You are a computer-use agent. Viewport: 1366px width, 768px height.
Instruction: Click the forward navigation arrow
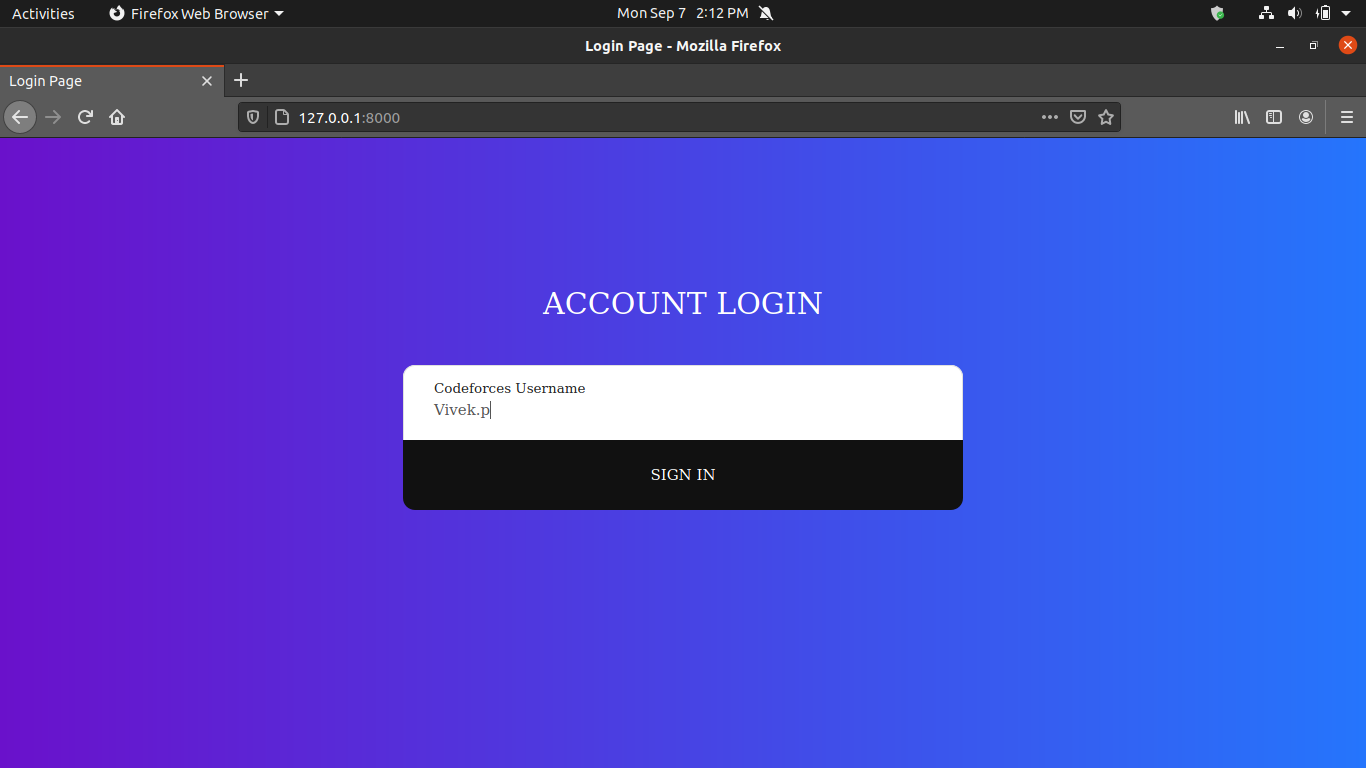pos(53,117)
